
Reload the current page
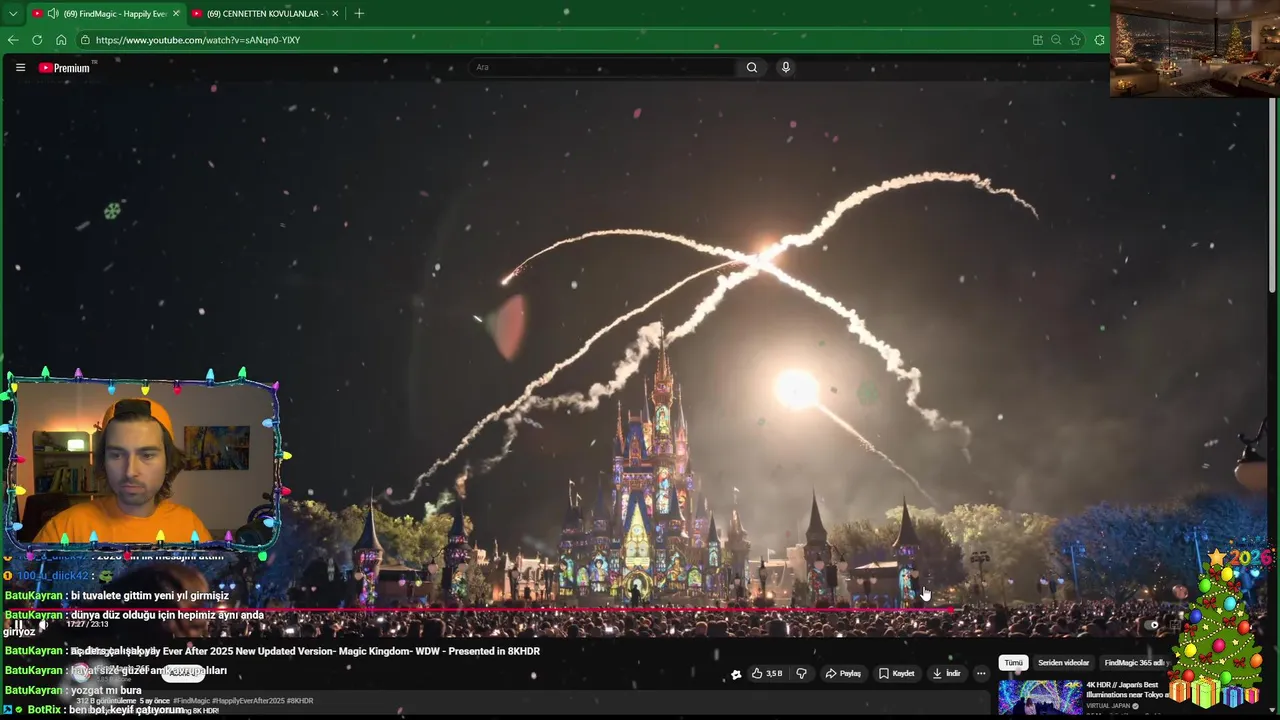(x=37, y=40)
